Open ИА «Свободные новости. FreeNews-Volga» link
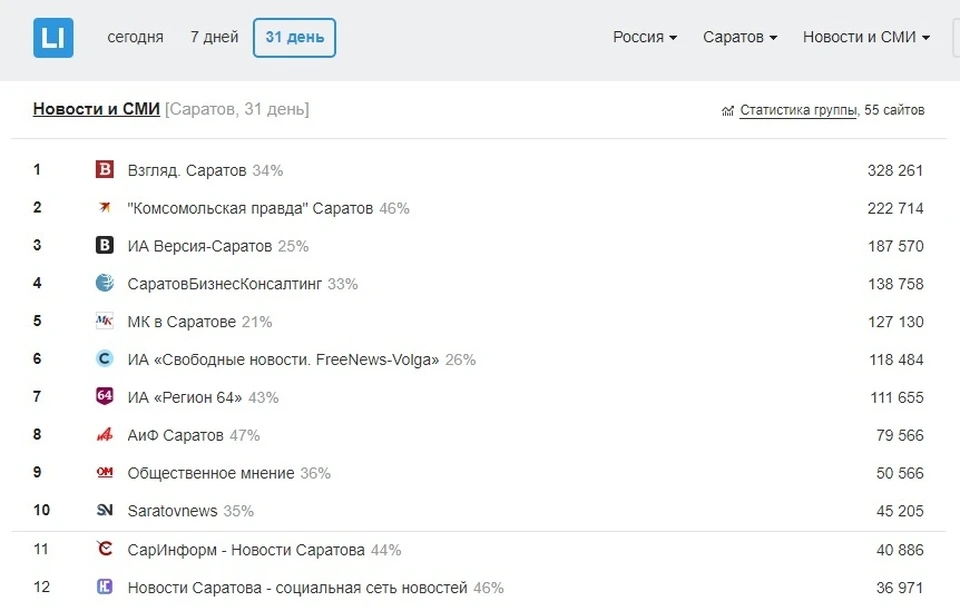Viewport: 960px width, 611px height. [x=283, y=359]
